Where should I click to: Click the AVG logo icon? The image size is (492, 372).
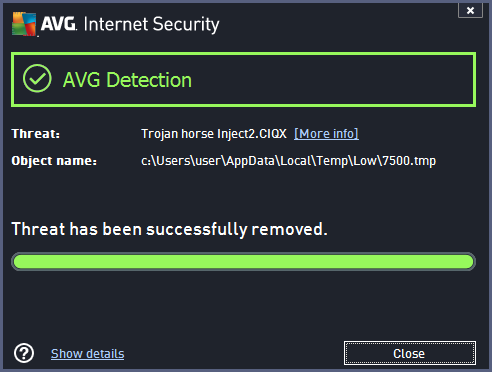coord(24,24)
